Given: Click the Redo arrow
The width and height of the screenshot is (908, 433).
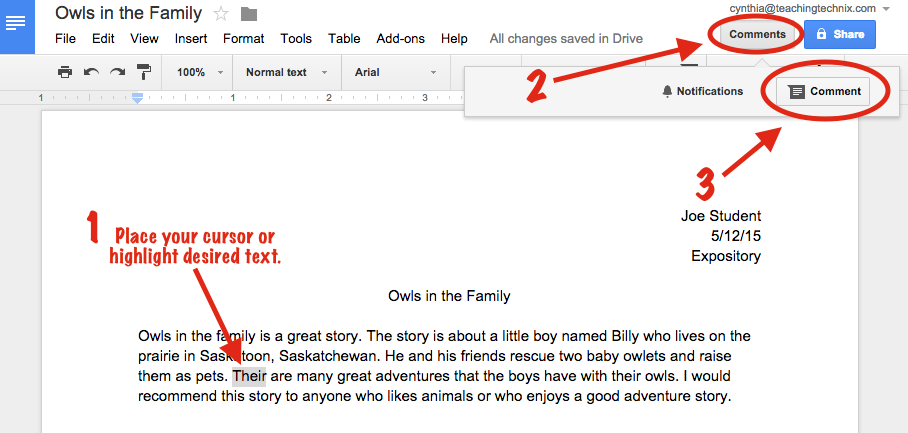Looking at the screenshot, I should point(117,72).
